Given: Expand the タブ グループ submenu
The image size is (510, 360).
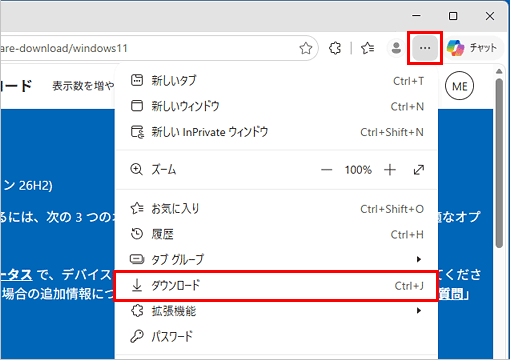Looking at the screenshot, I should pos(277,259).
